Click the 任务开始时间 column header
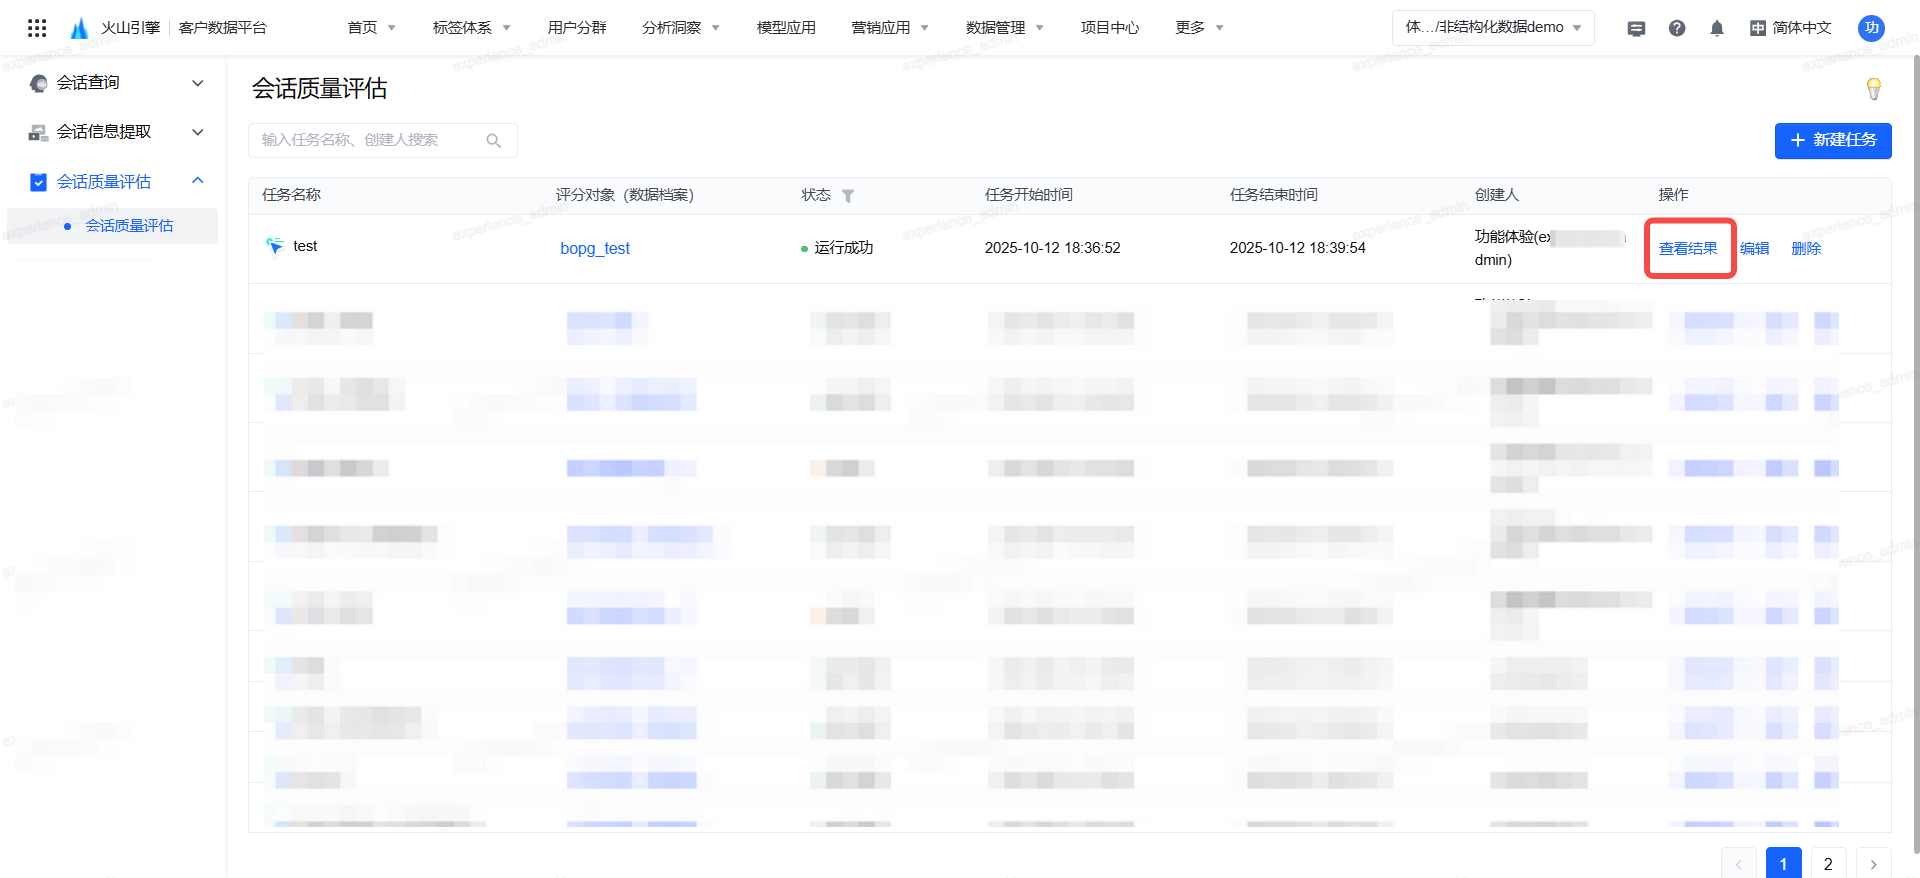 click(x=1029, y=195)
